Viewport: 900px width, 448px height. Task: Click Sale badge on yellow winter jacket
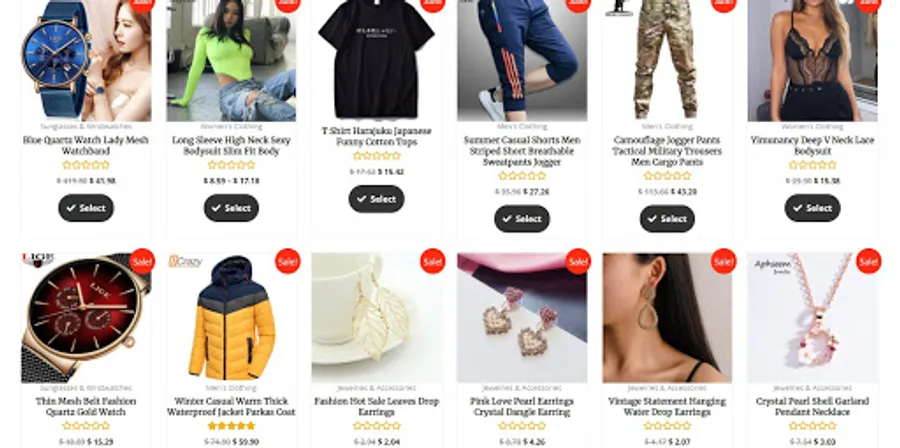(x=288, y=262)
